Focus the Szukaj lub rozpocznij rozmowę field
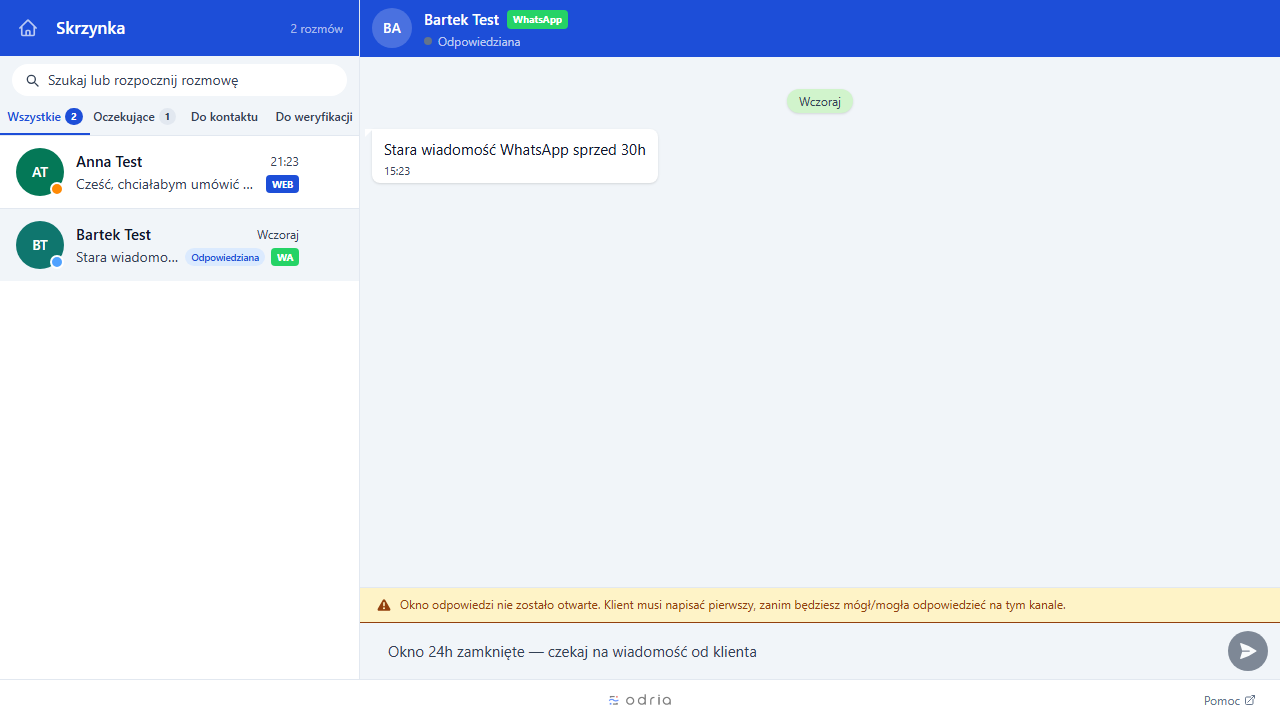Image resolution: width=1280 pixels, height=720 pixels. [x=179, y=80]
